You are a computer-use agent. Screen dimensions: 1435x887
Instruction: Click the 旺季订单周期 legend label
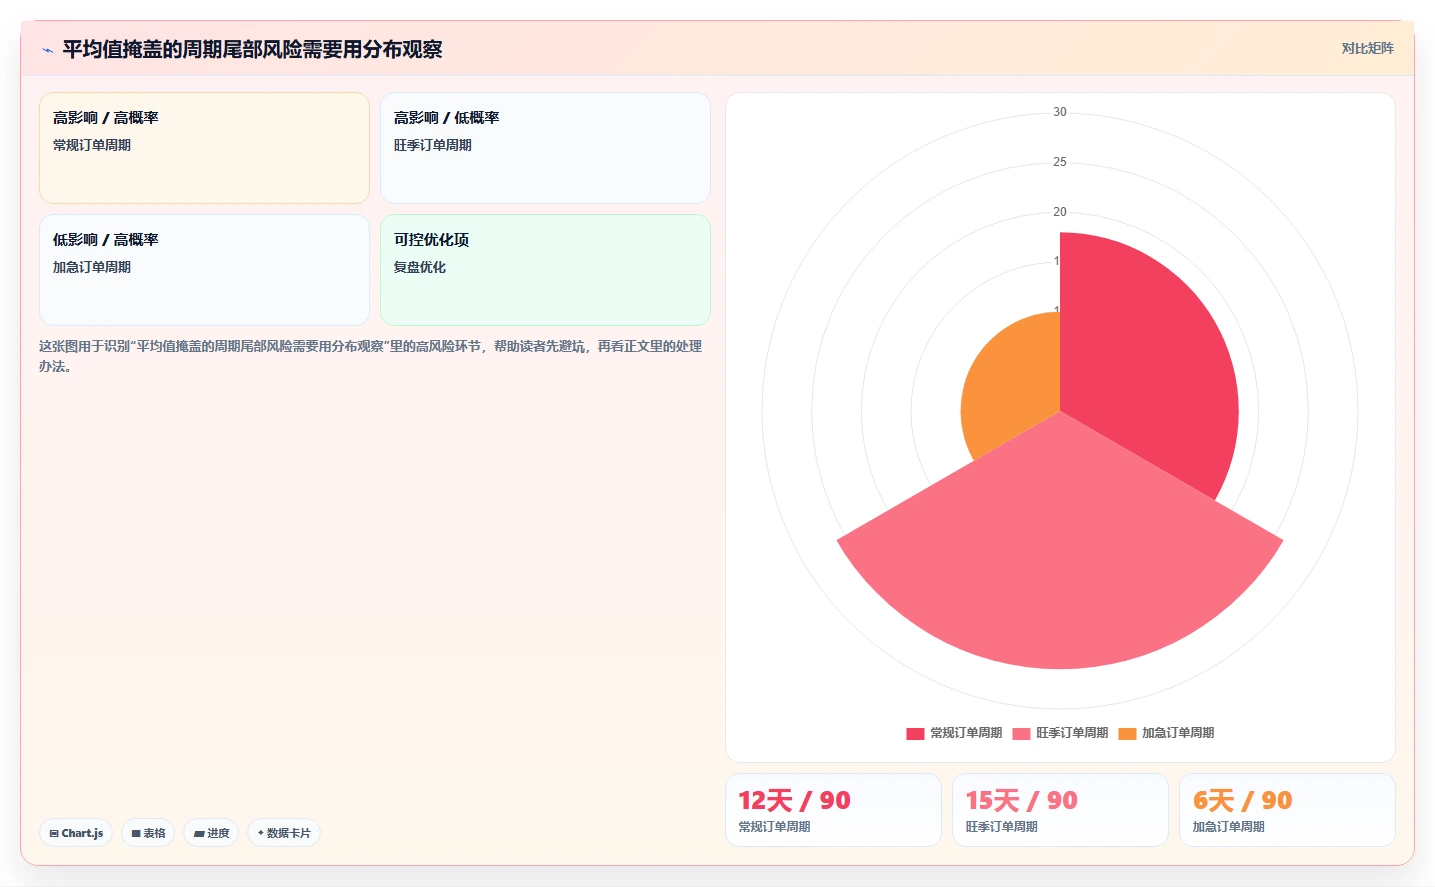(1072, 733)
